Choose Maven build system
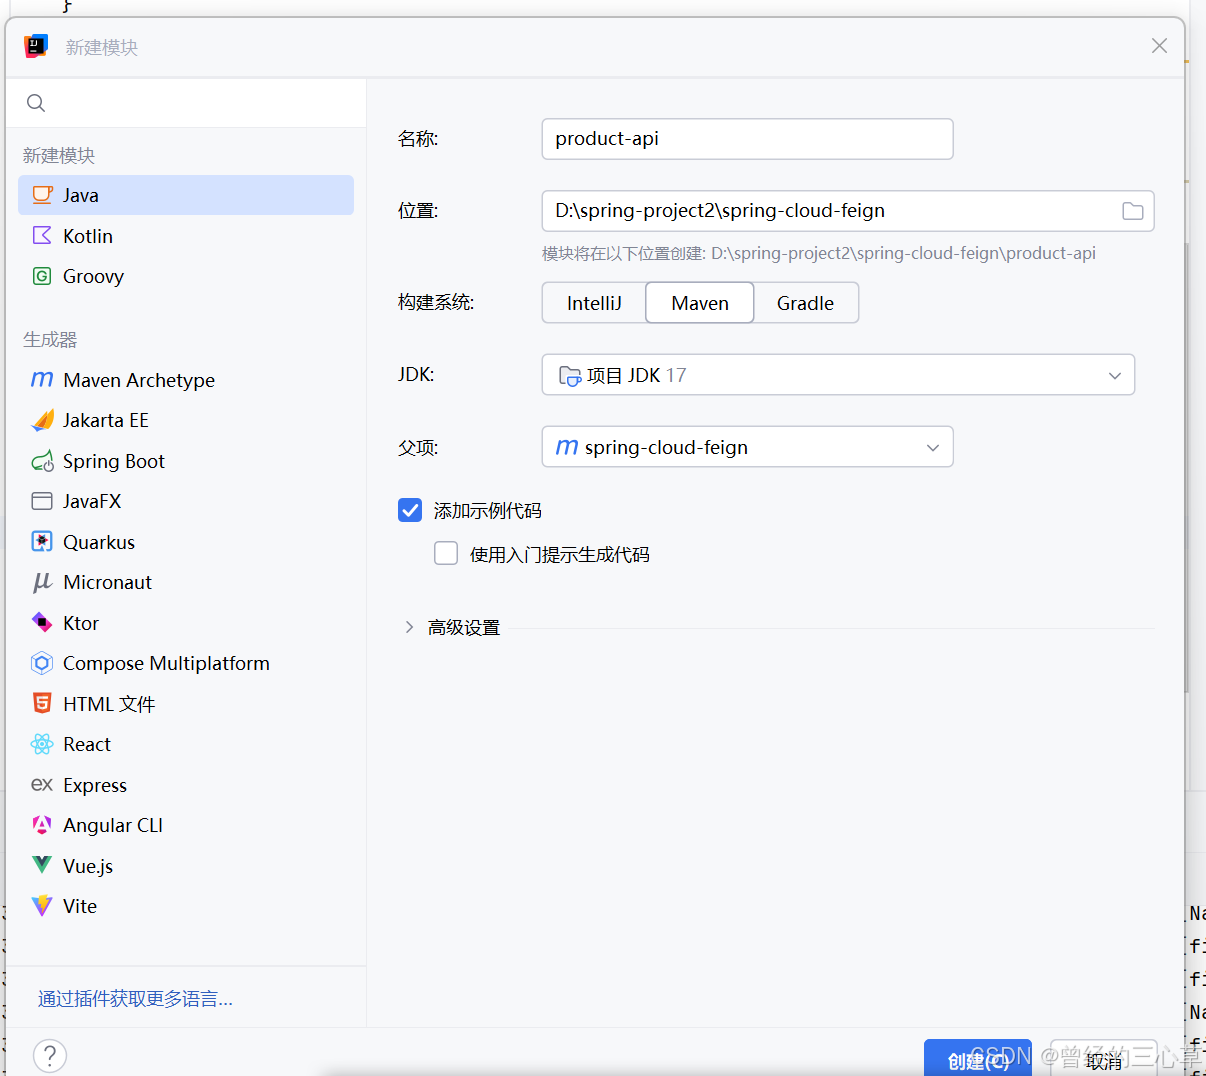The image size is (1206, 1076). pos(700,303)
